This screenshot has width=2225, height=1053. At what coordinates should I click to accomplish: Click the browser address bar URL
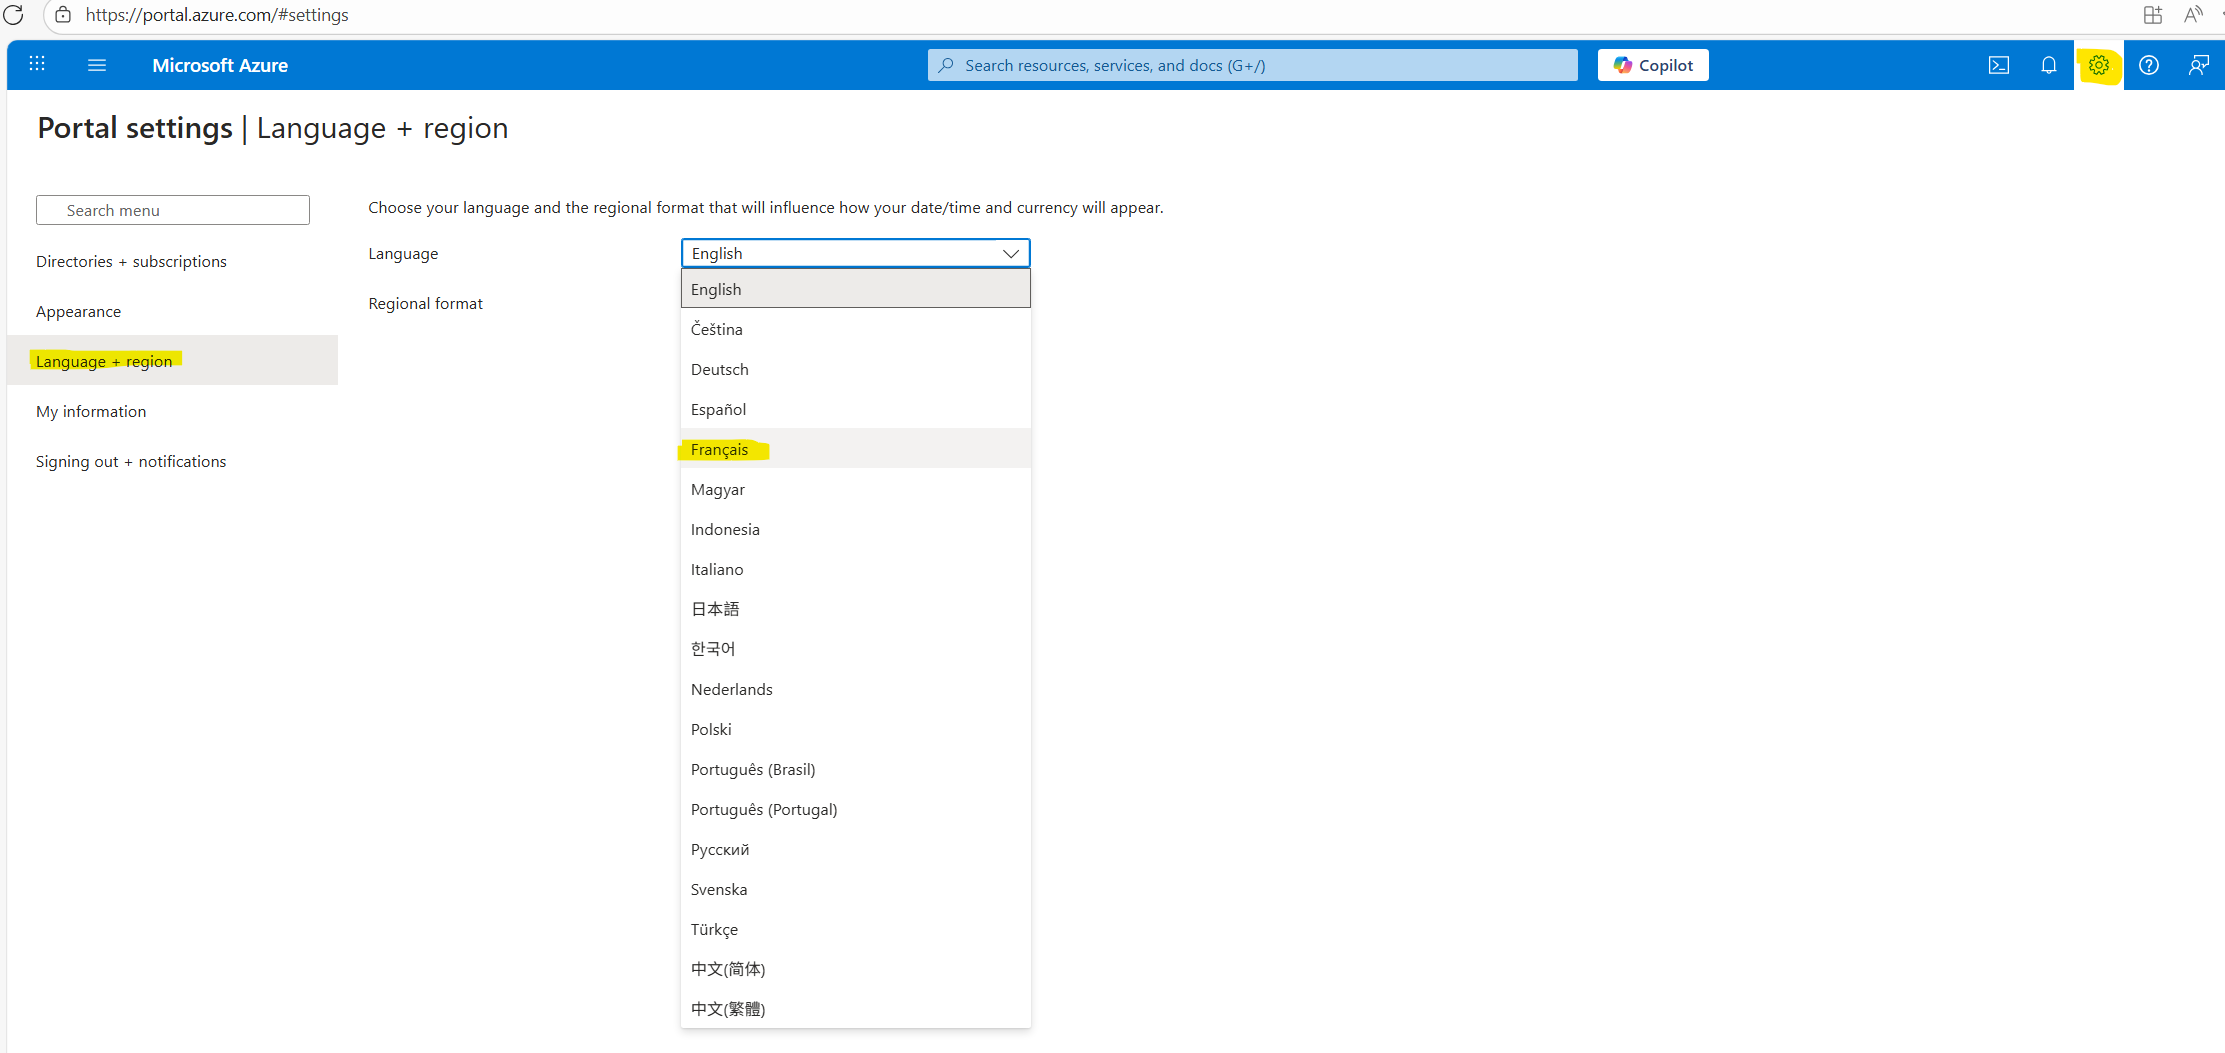click(x=217, y=15)
